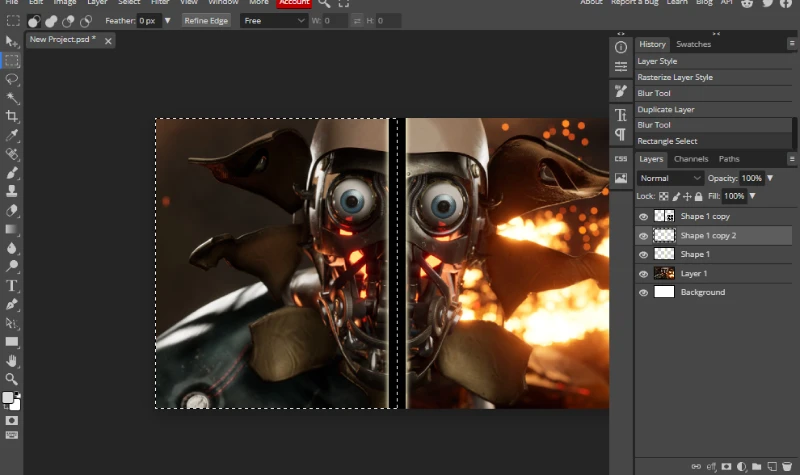Viewport: 800px width, 475px height.
Task: Open the Properties sliders panel icon
Action: click(x=621, y=67)
